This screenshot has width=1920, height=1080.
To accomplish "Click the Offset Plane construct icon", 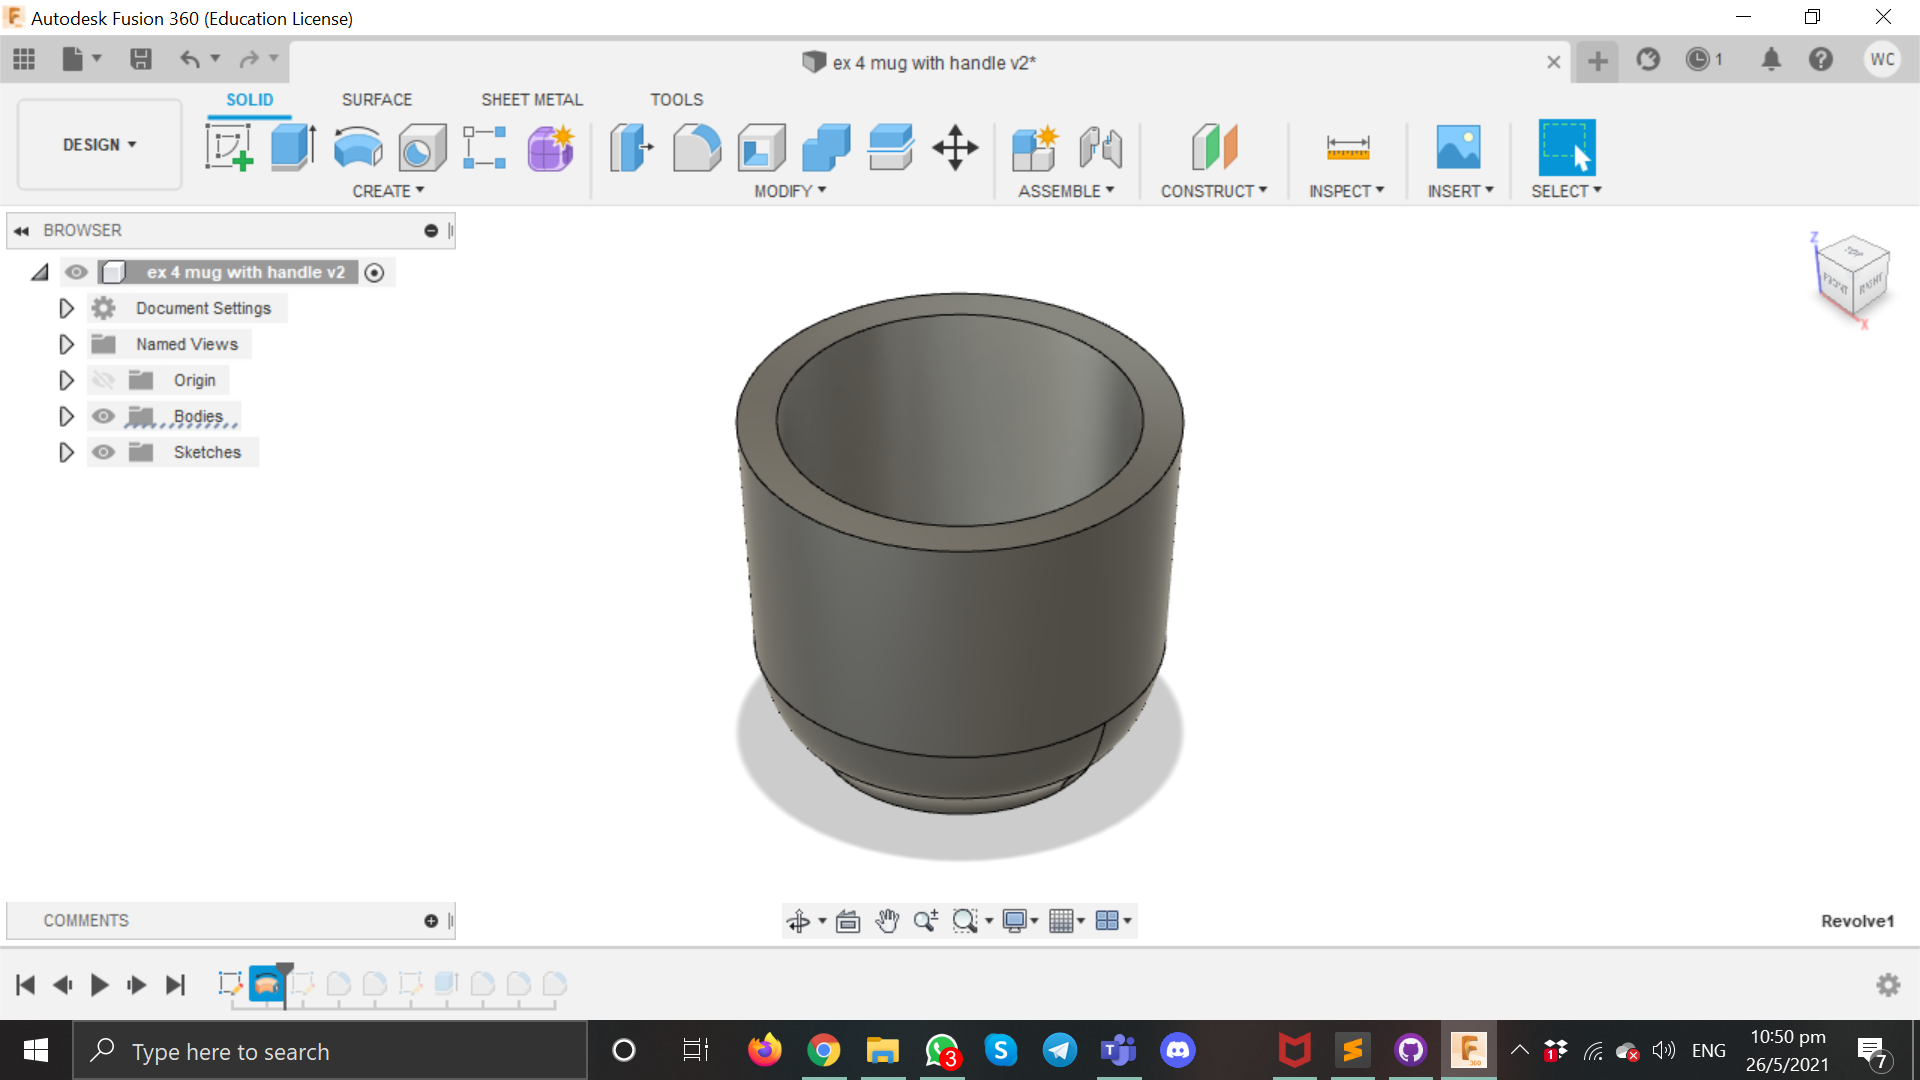I will click(1214, 147).
